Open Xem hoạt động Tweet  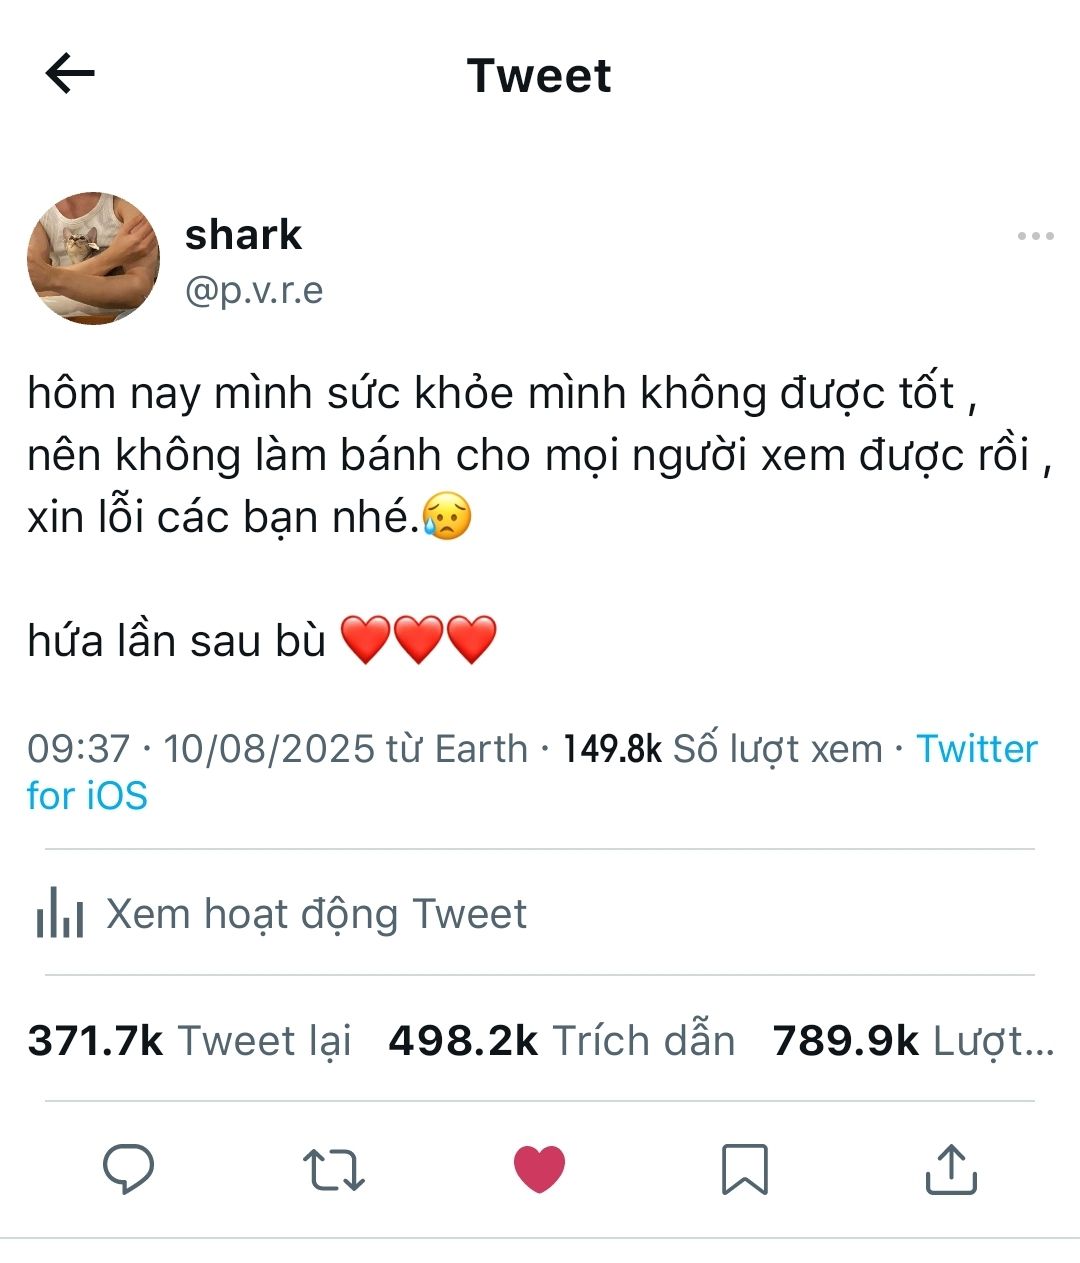[x=316, y=913]
